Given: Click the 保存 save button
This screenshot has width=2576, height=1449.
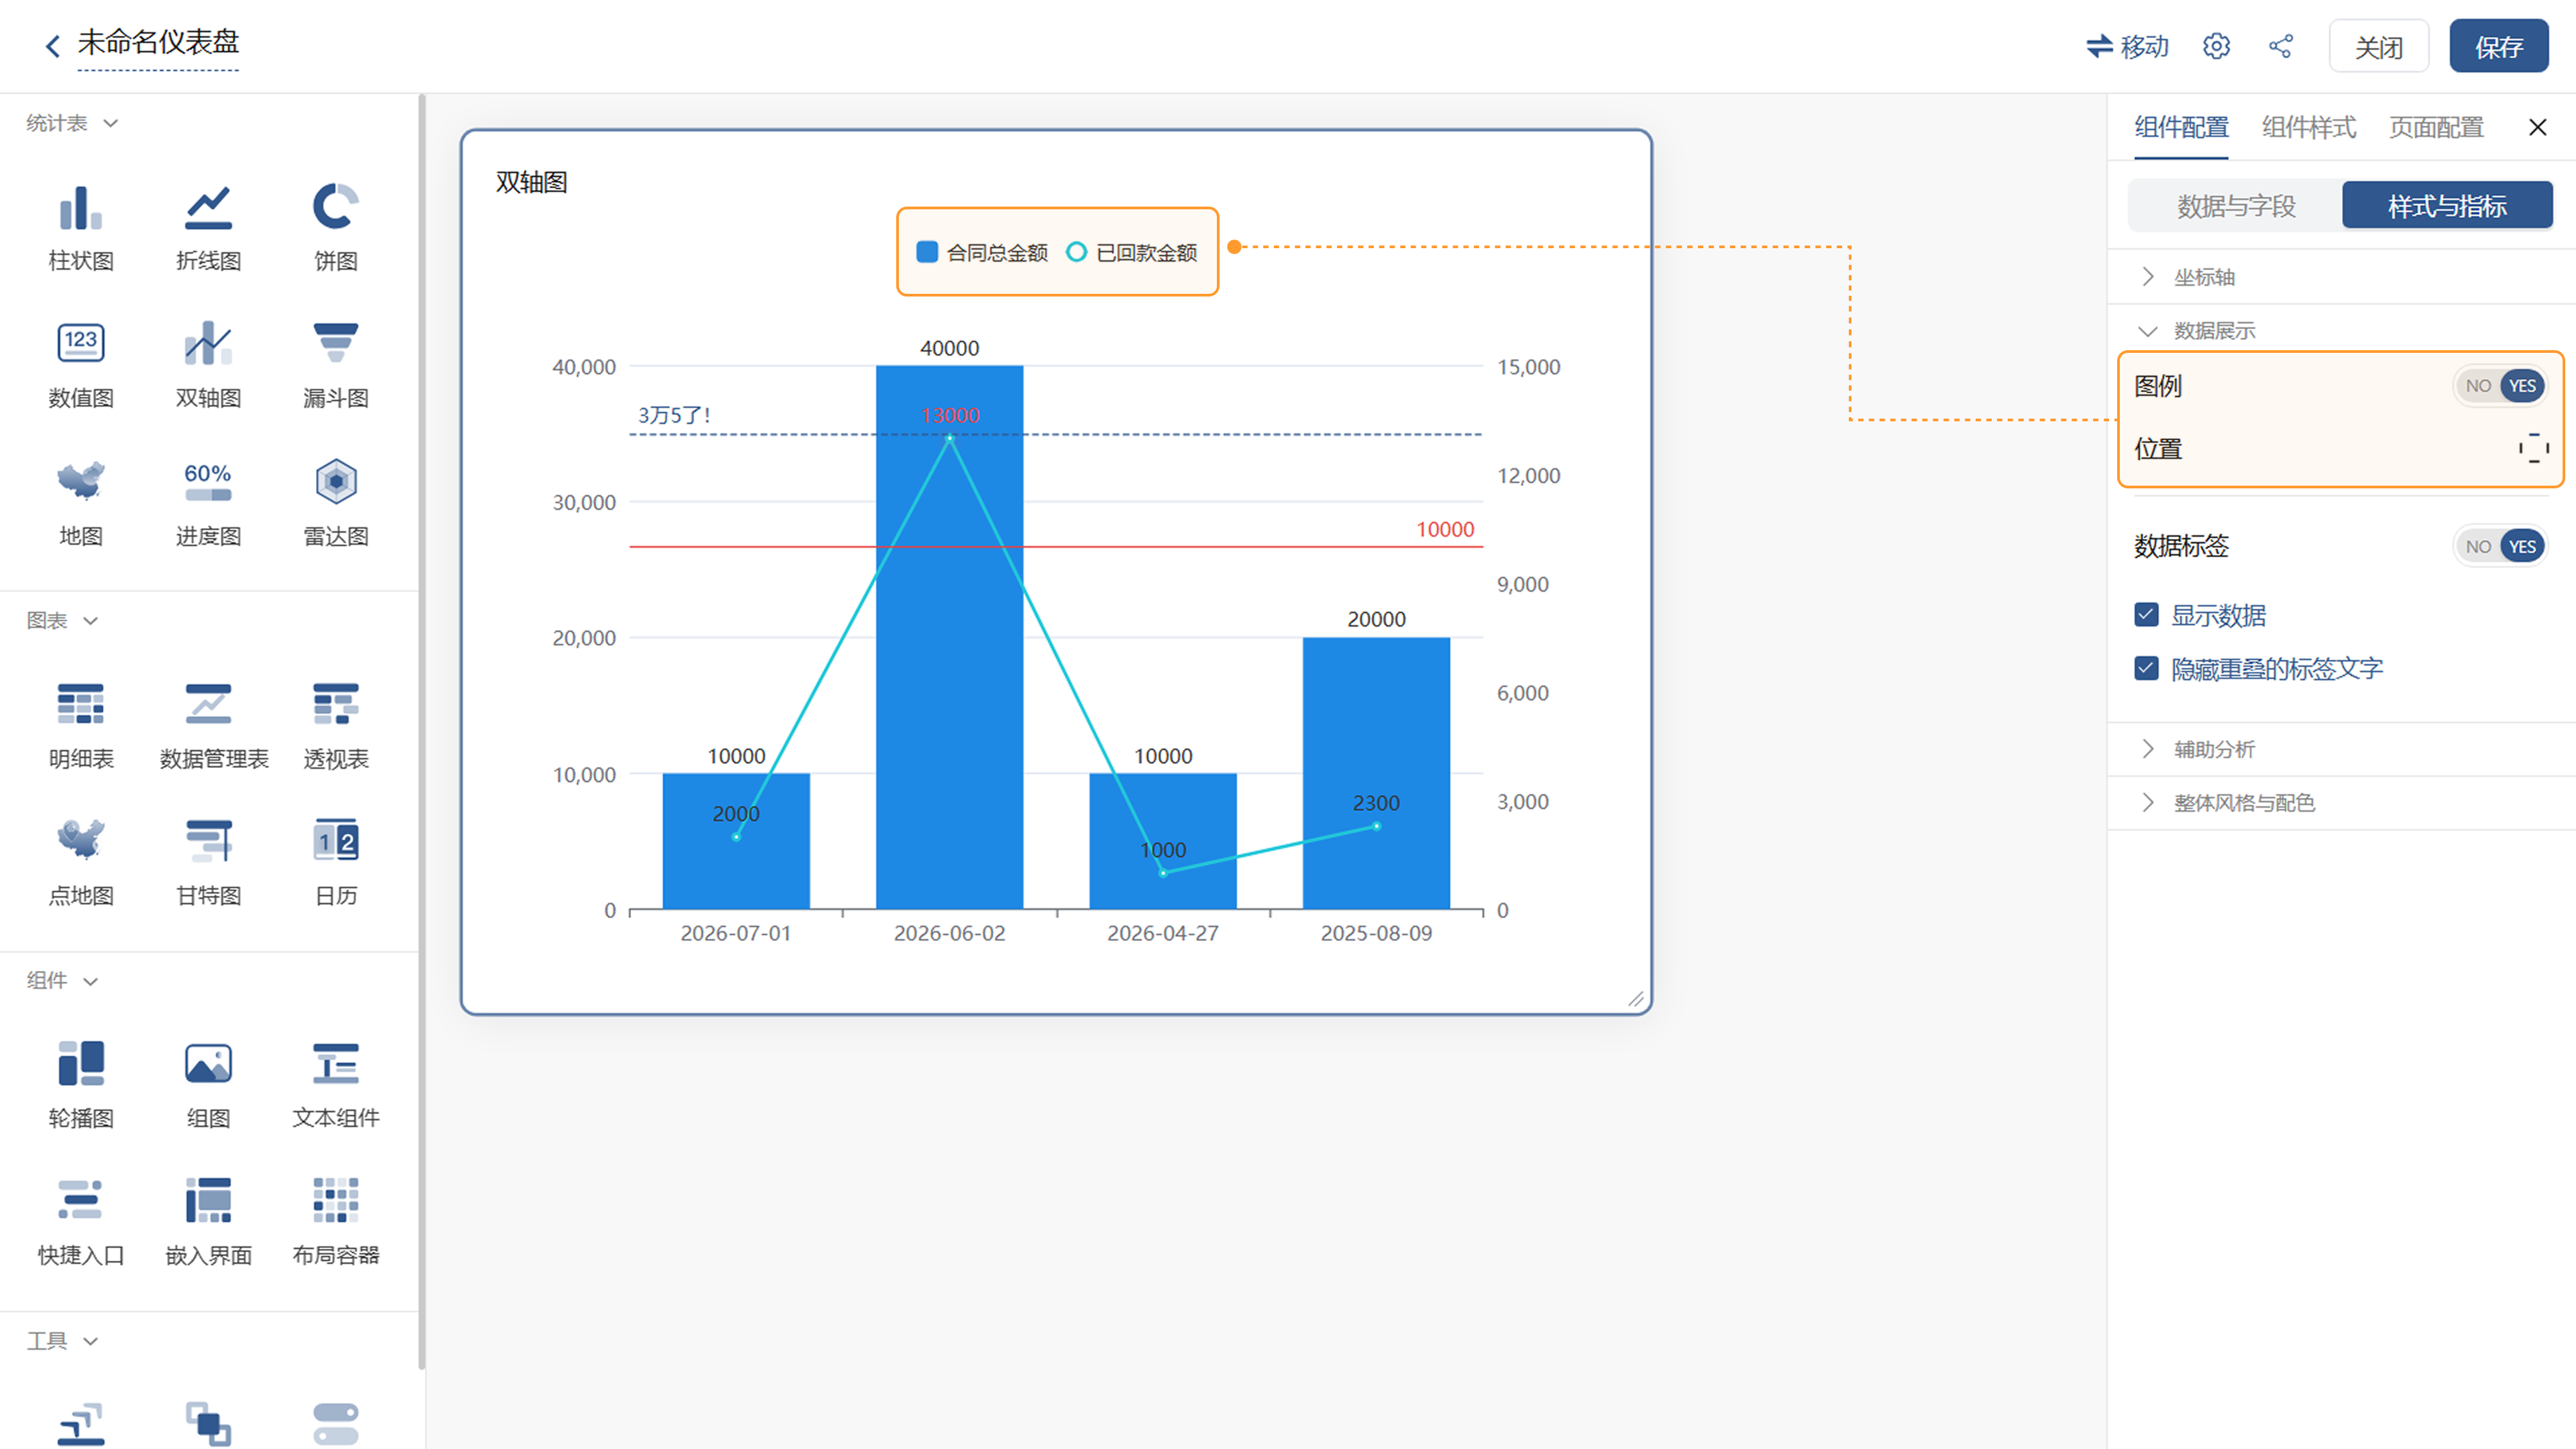Looking at the screenshot, I should [2498, 46].
